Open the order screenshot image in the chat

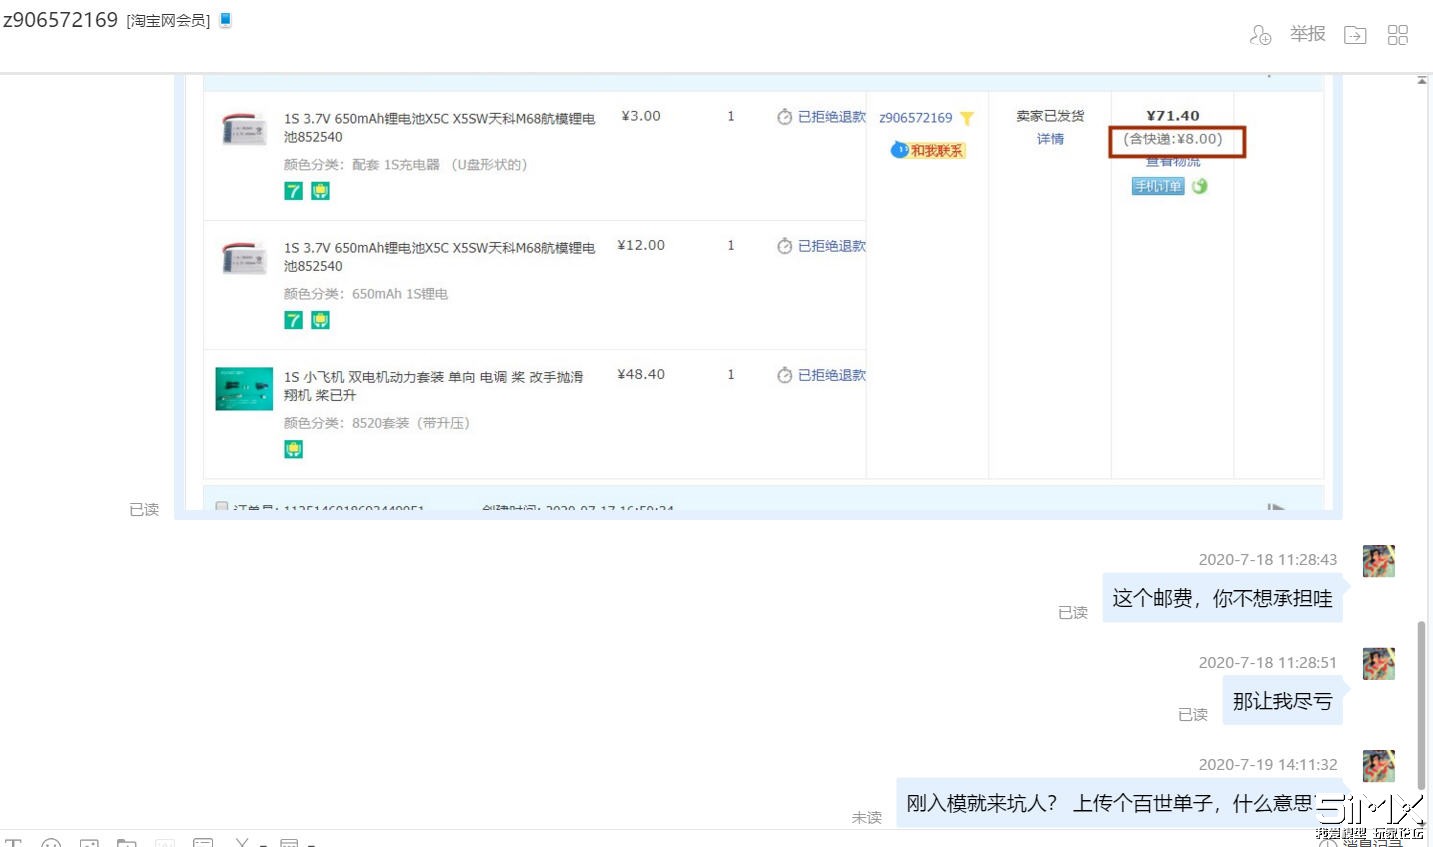pos(758,297)
